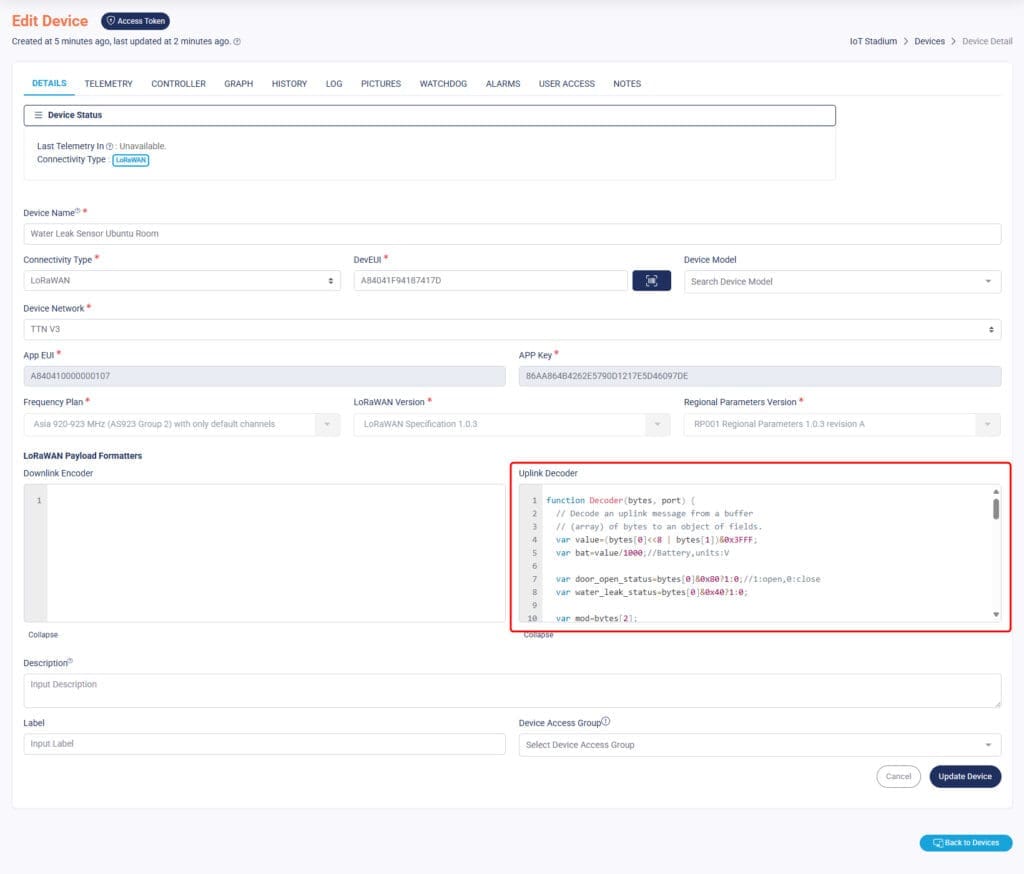Click the info icon next to Device Name
This screenshot has width=1024, height=874.
77,211
